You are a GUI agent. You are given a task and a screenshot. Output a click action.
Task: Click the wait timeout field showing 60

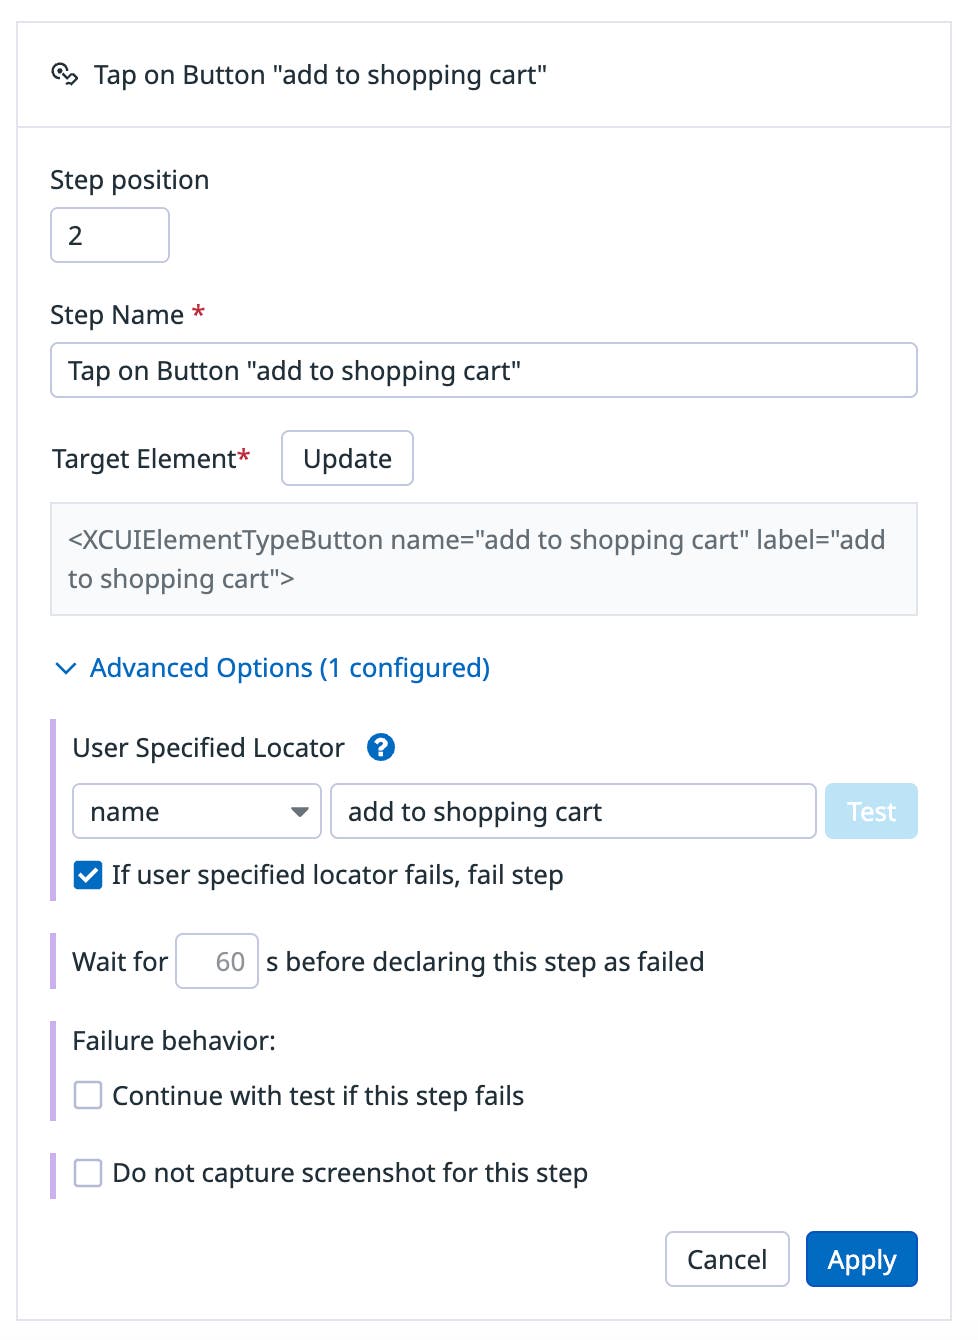217,960
